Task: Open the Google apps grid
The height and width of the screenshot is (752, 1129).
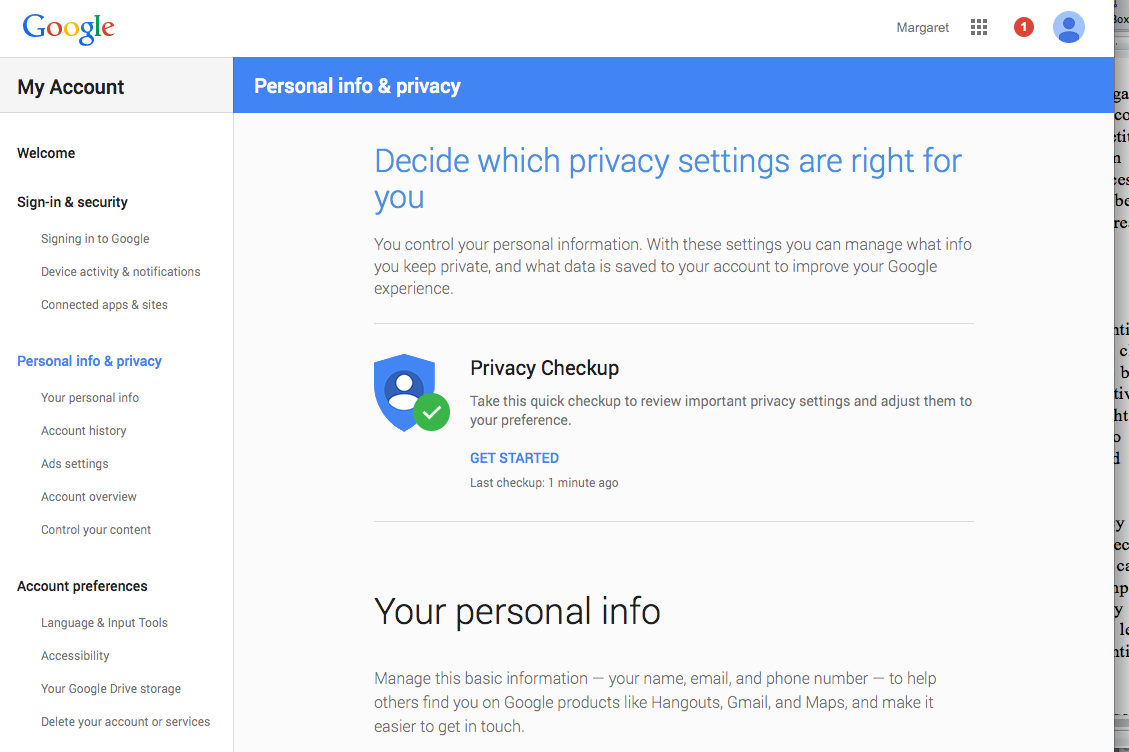Action: pyautogui.click(x=979, y=28)
